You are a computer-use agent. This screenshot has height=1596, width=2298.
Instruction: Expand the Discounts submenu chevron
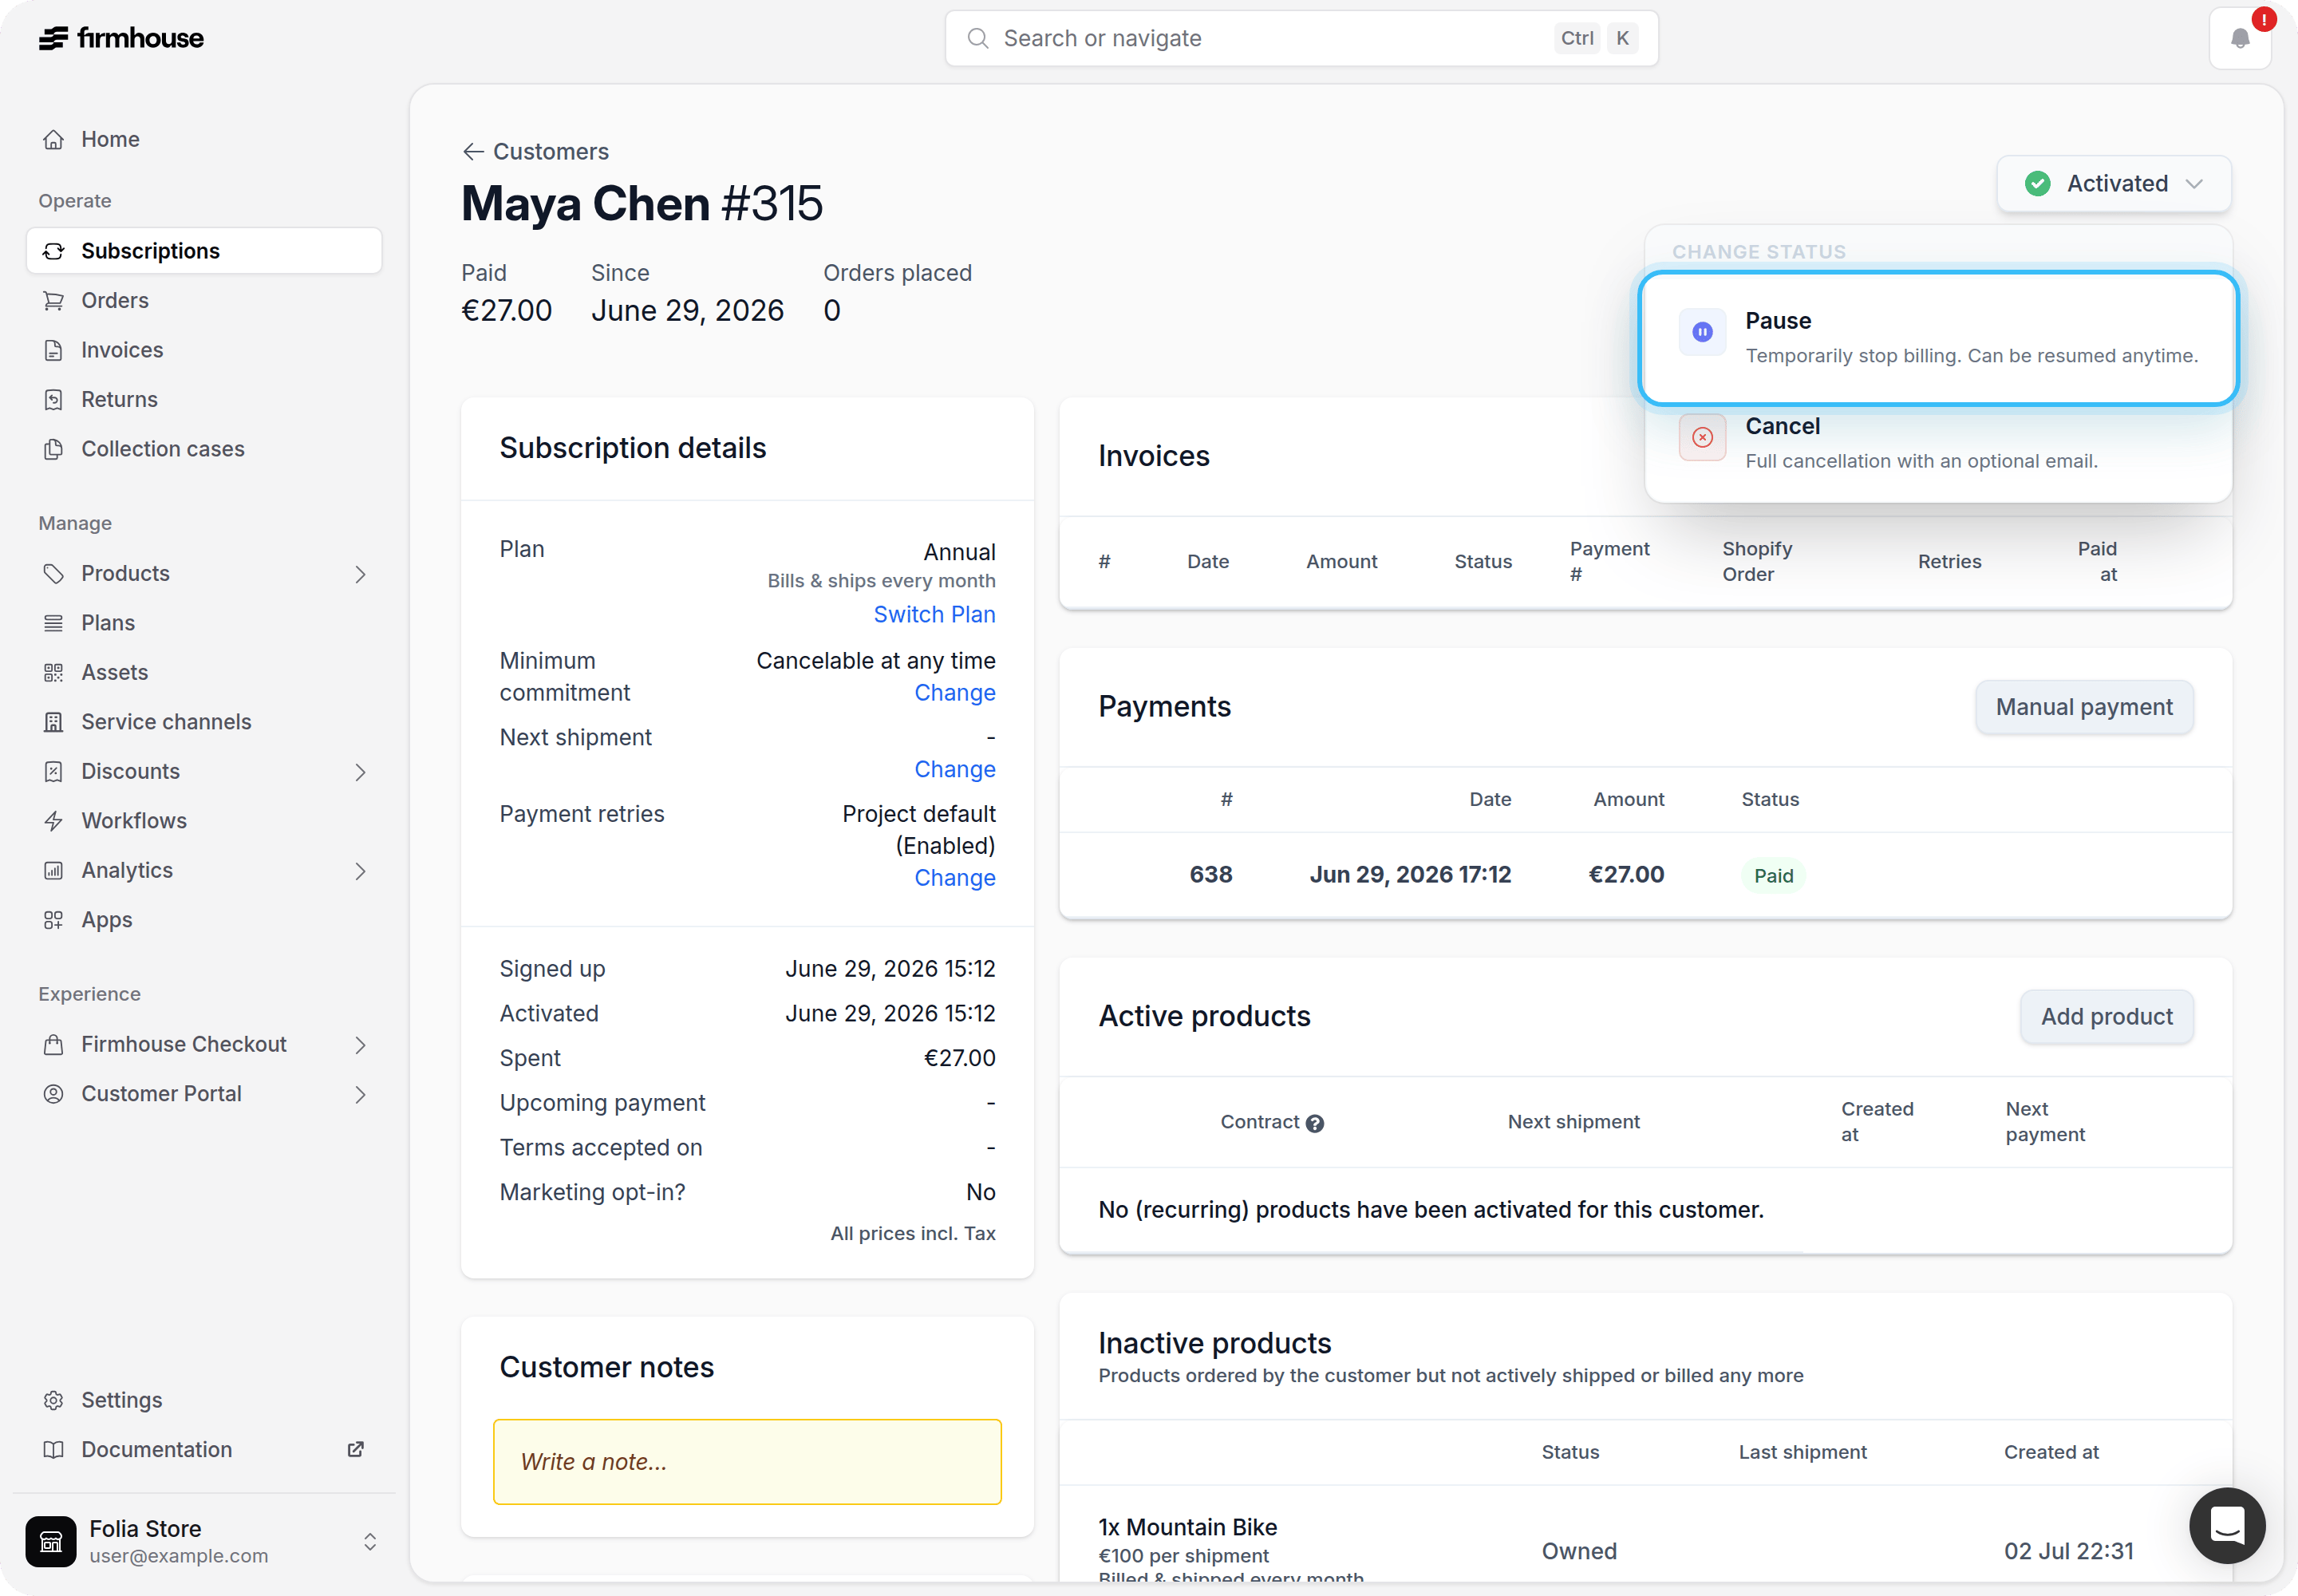[x=360, y=772]
